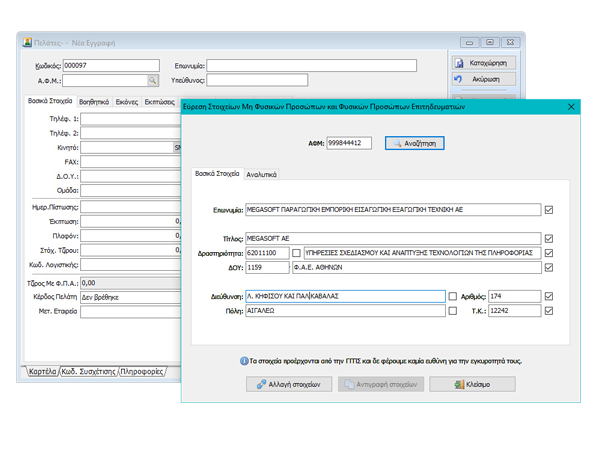Image resolution: width=600 pixels, height=460 pixels.
Task: Open the Πληροφορίες bottom tab
Action: coord(142,371)
